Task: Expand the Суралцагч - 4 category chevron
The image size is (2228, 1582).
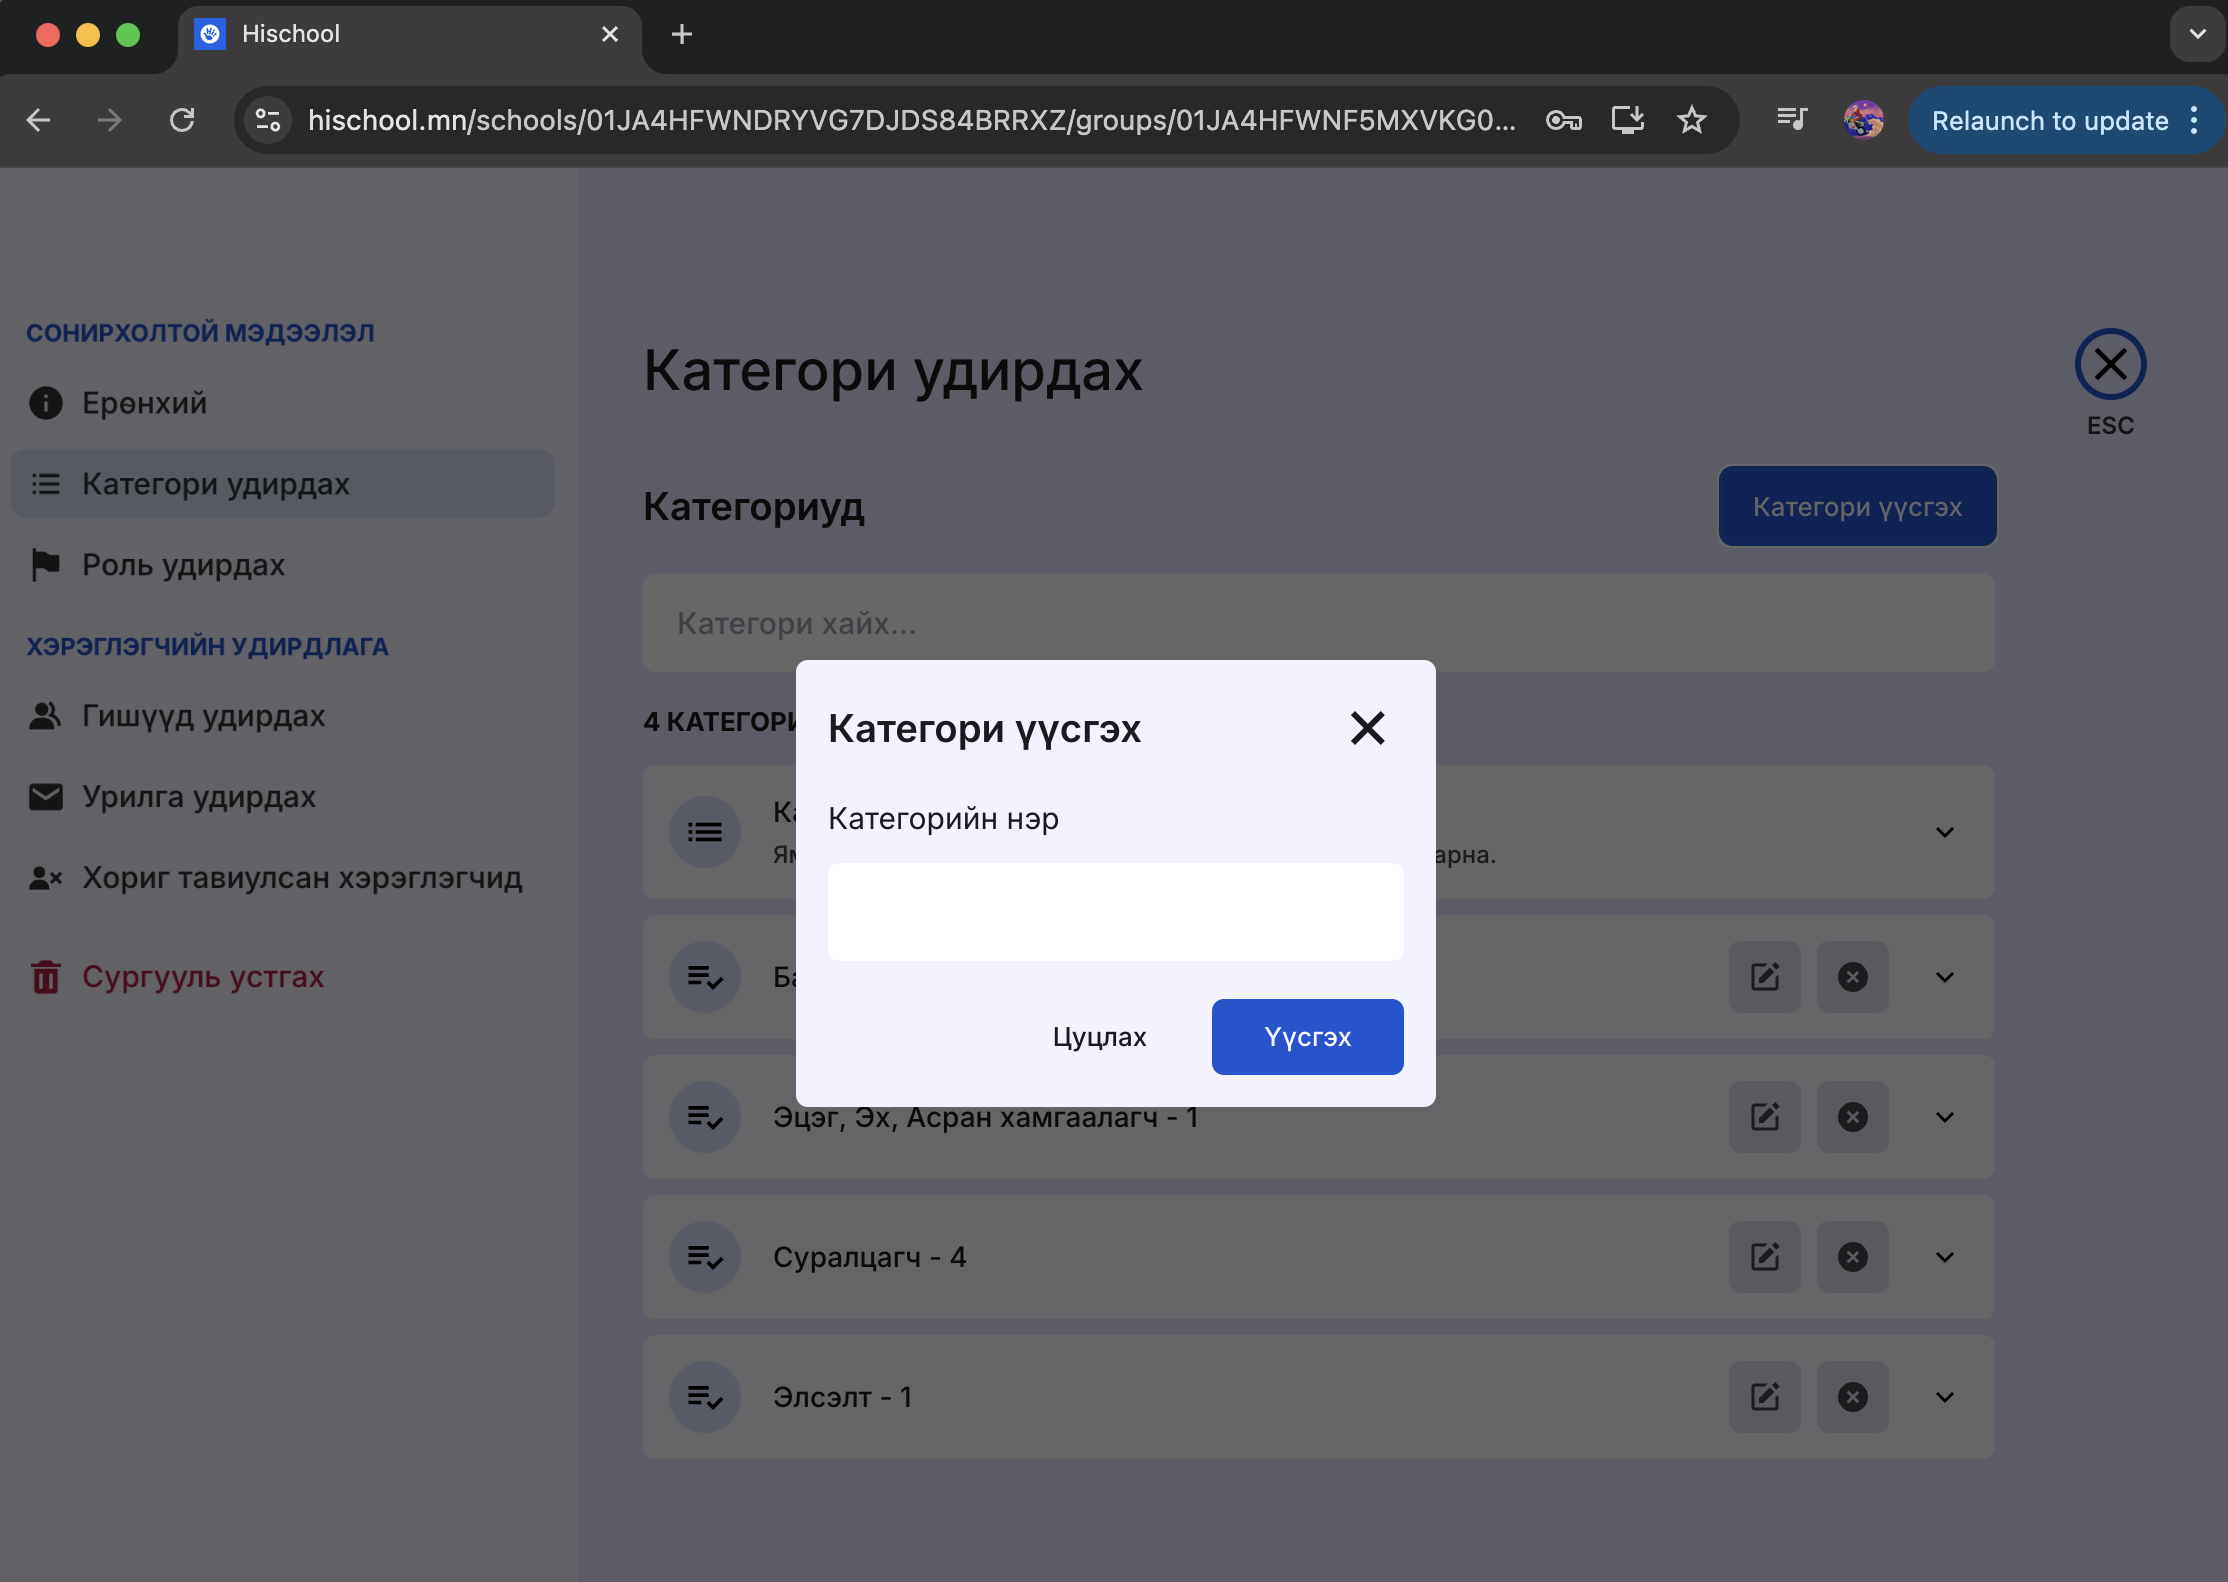Action: [x=1944, y=1257]
